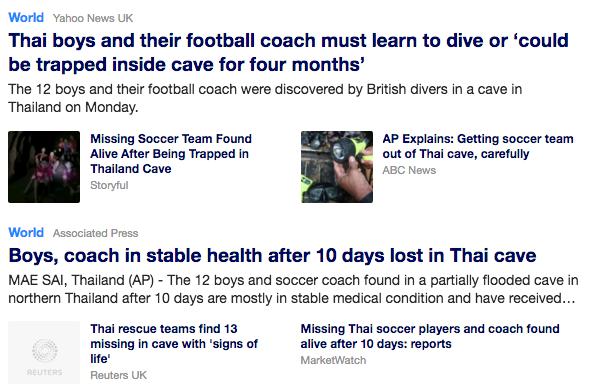Viewport: 590px width, 384px height.
Task: Open the boys in cave thumbnail
Action: [x=44, y=167]
